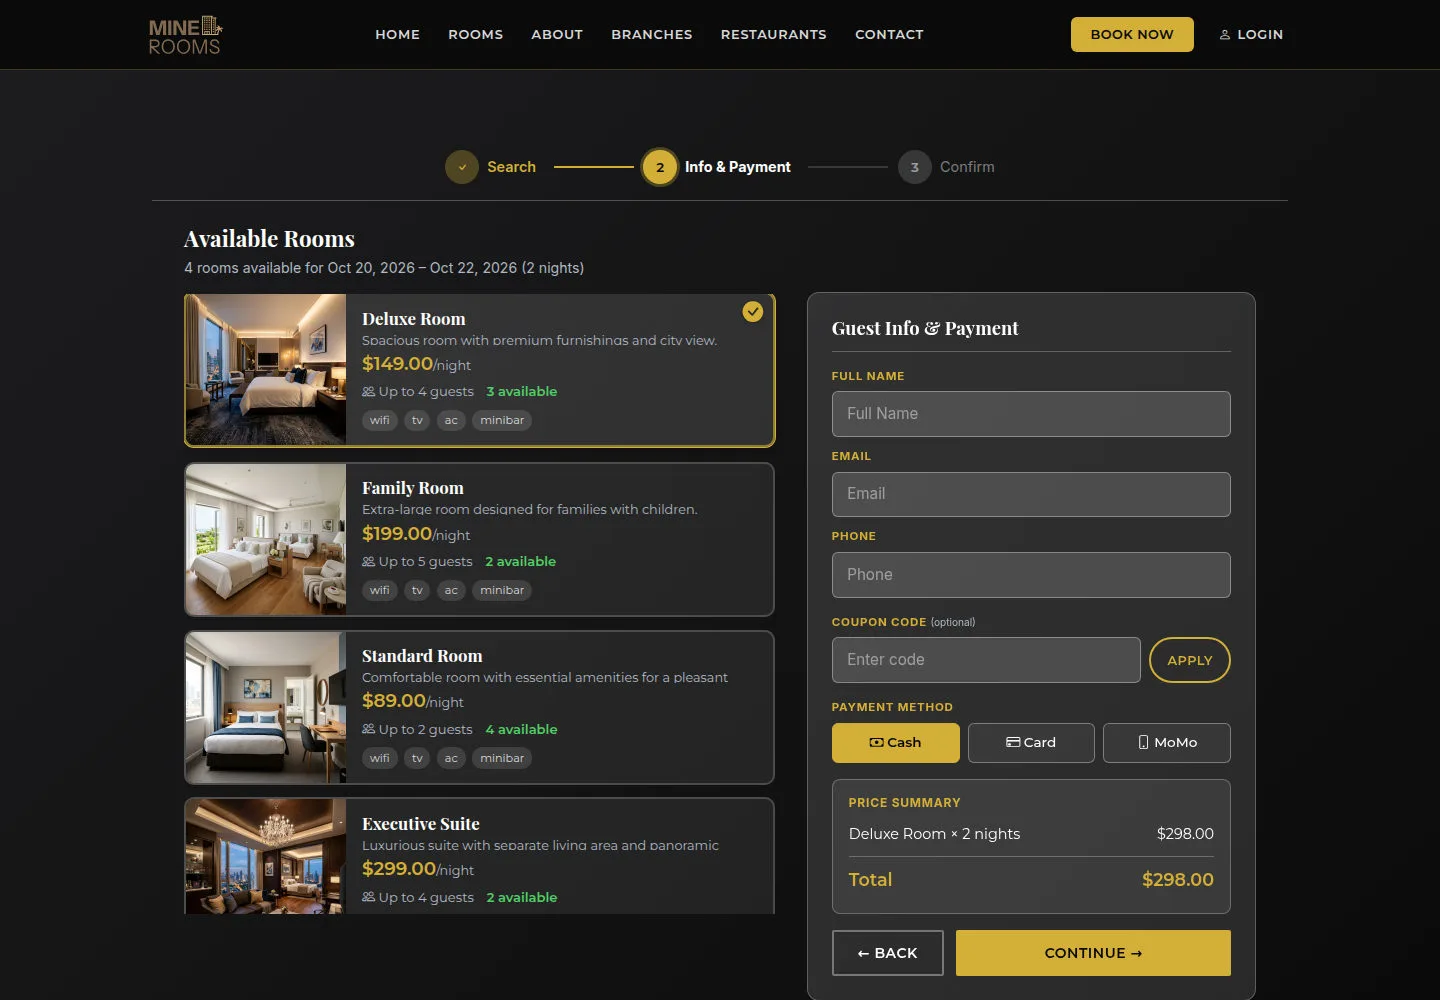Click the coupon code input
1440x1000 pixels.
point(986,660)
